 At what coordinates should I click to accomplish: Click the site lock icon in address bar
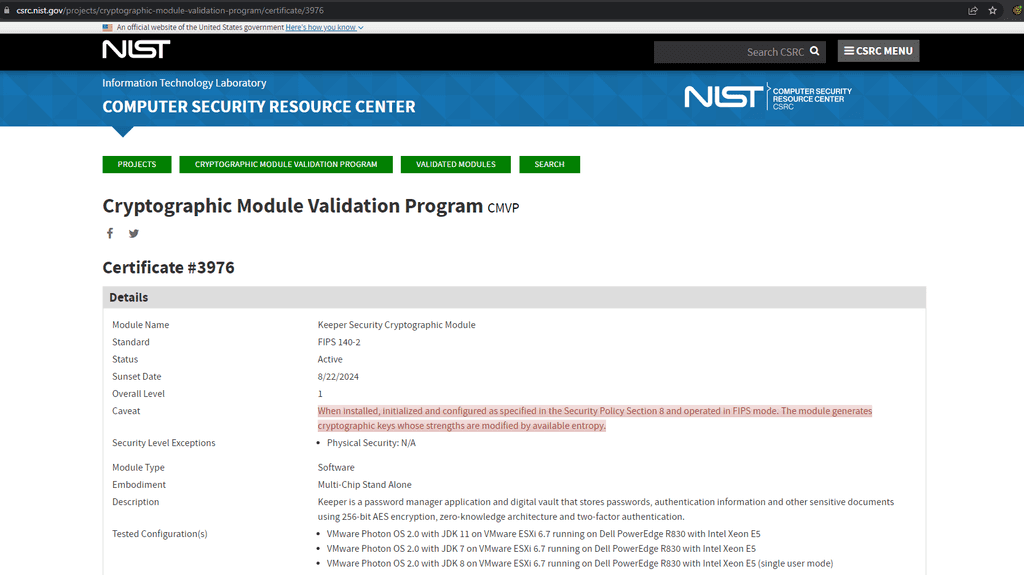click(8, 10)
